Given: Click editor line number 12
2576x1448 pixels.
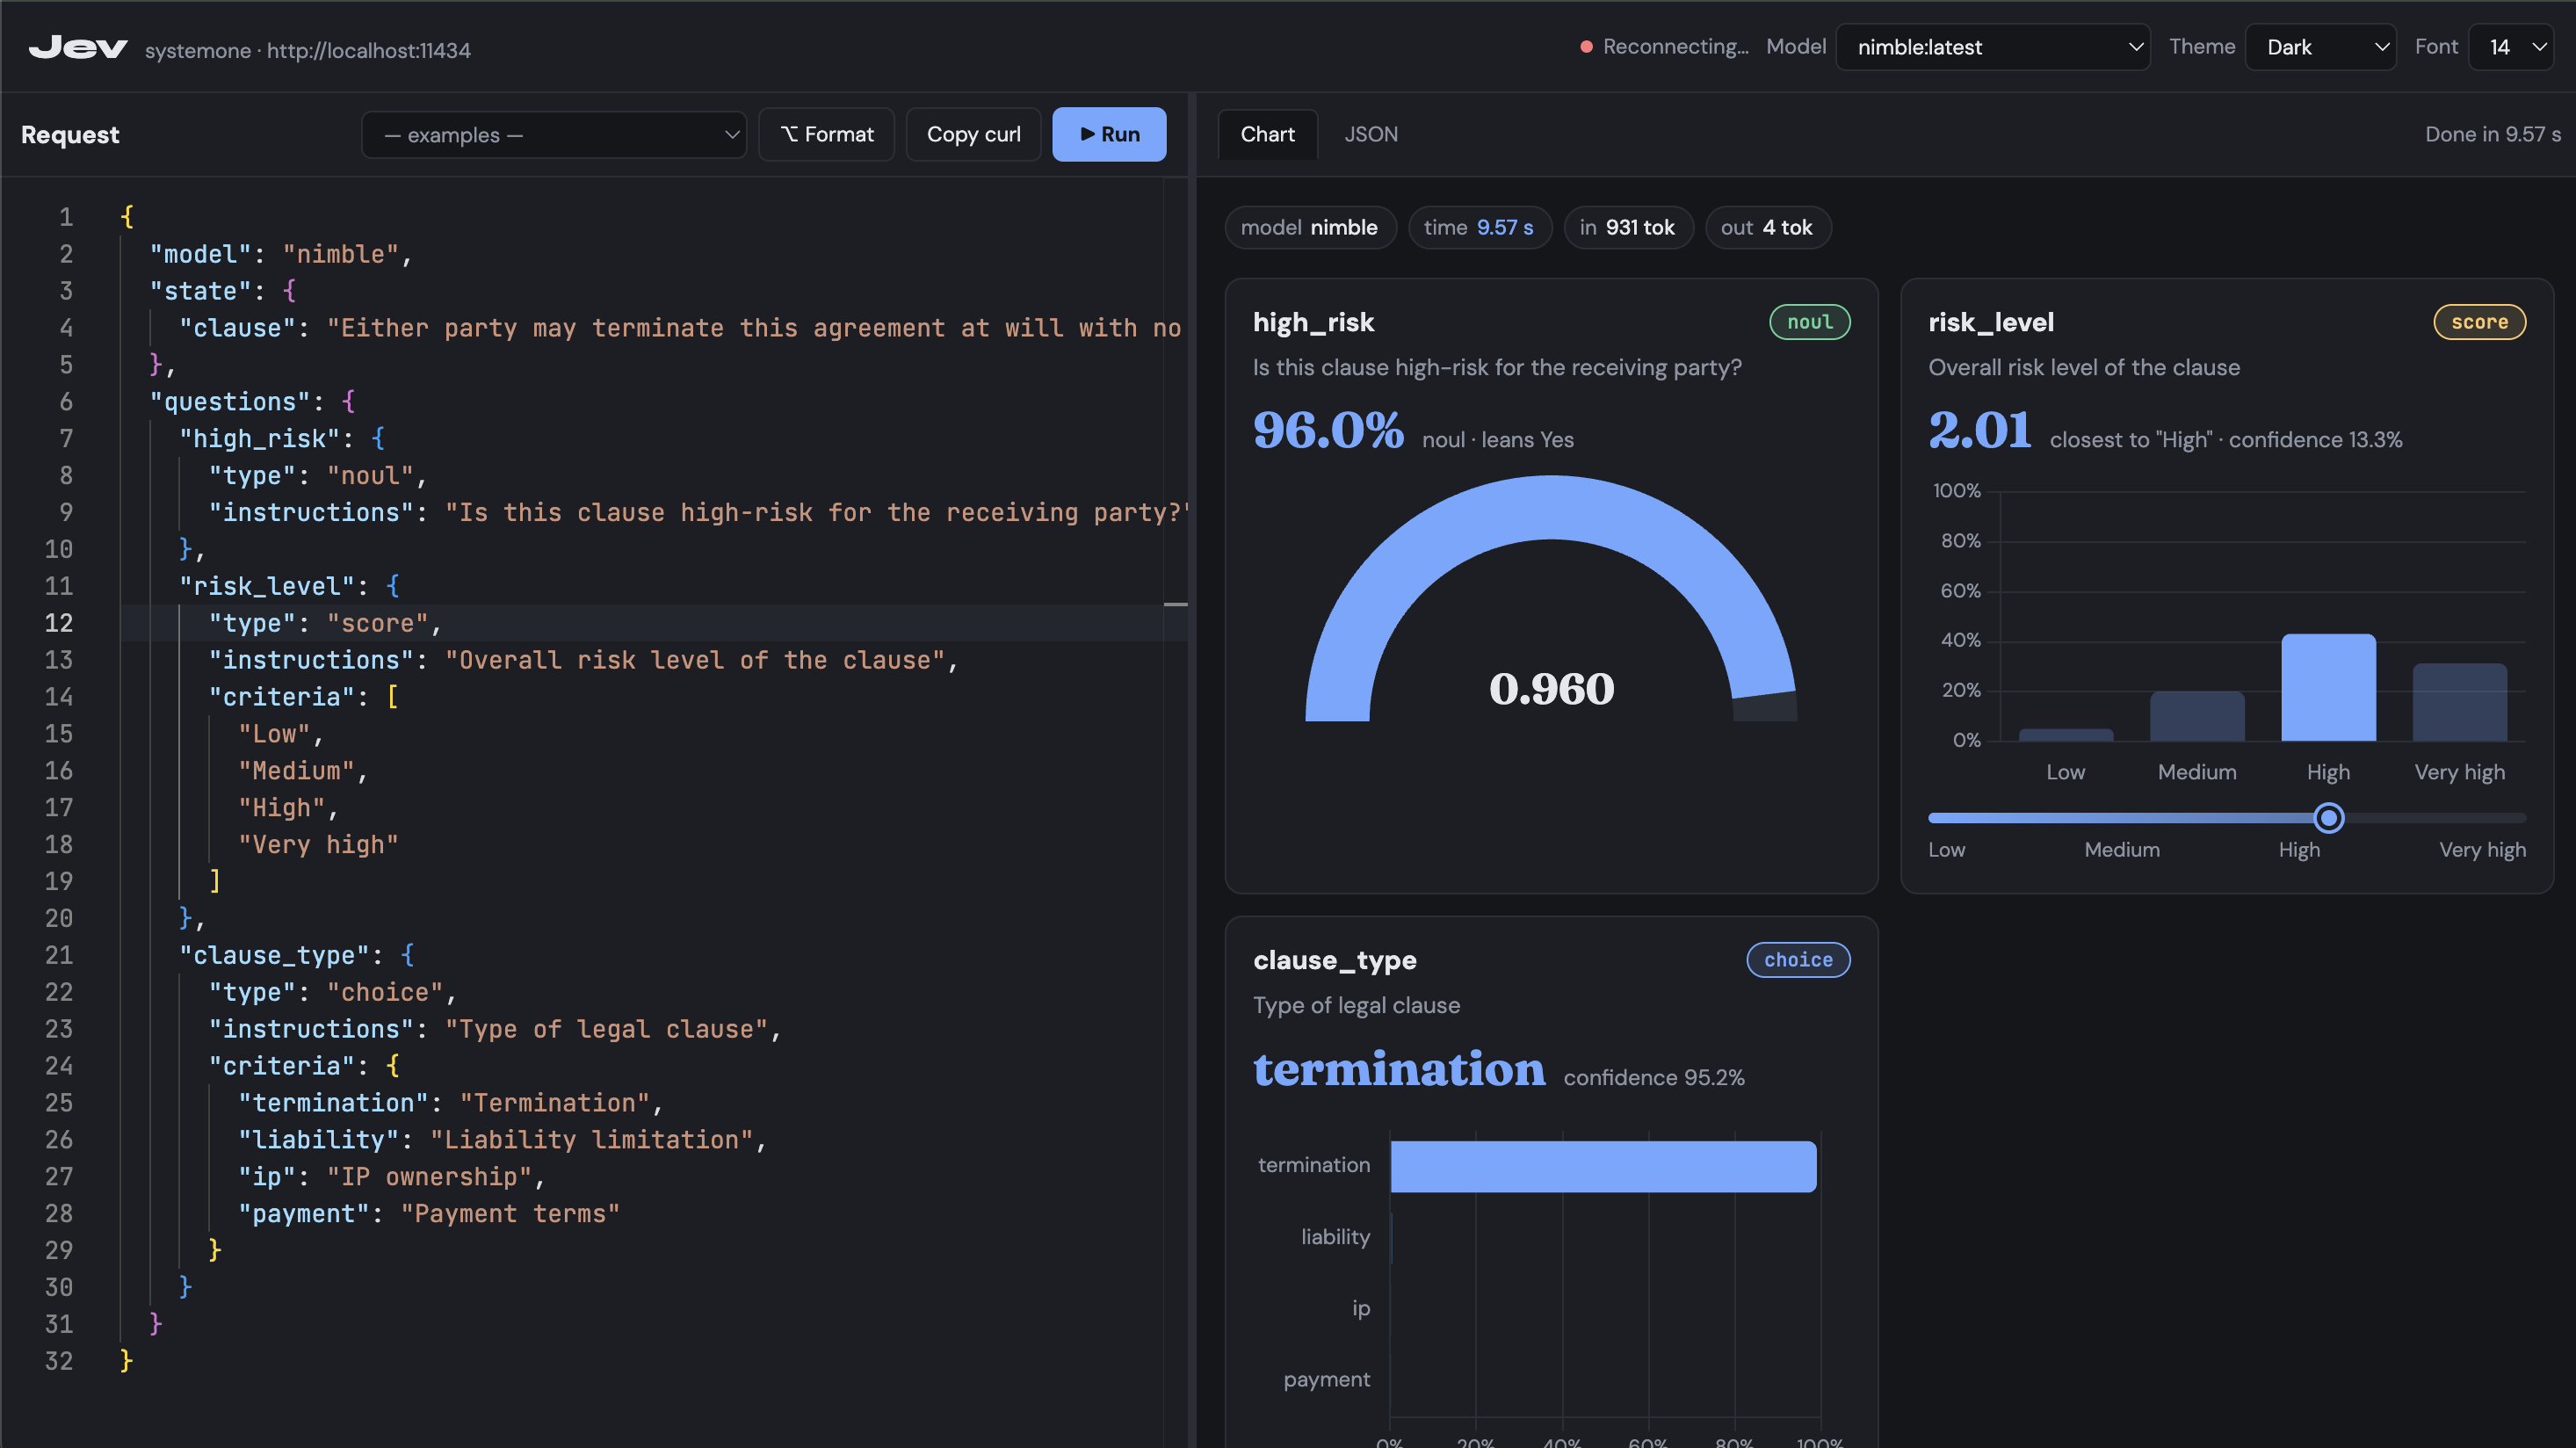Looking at the screenshot, I should (59, 622).
